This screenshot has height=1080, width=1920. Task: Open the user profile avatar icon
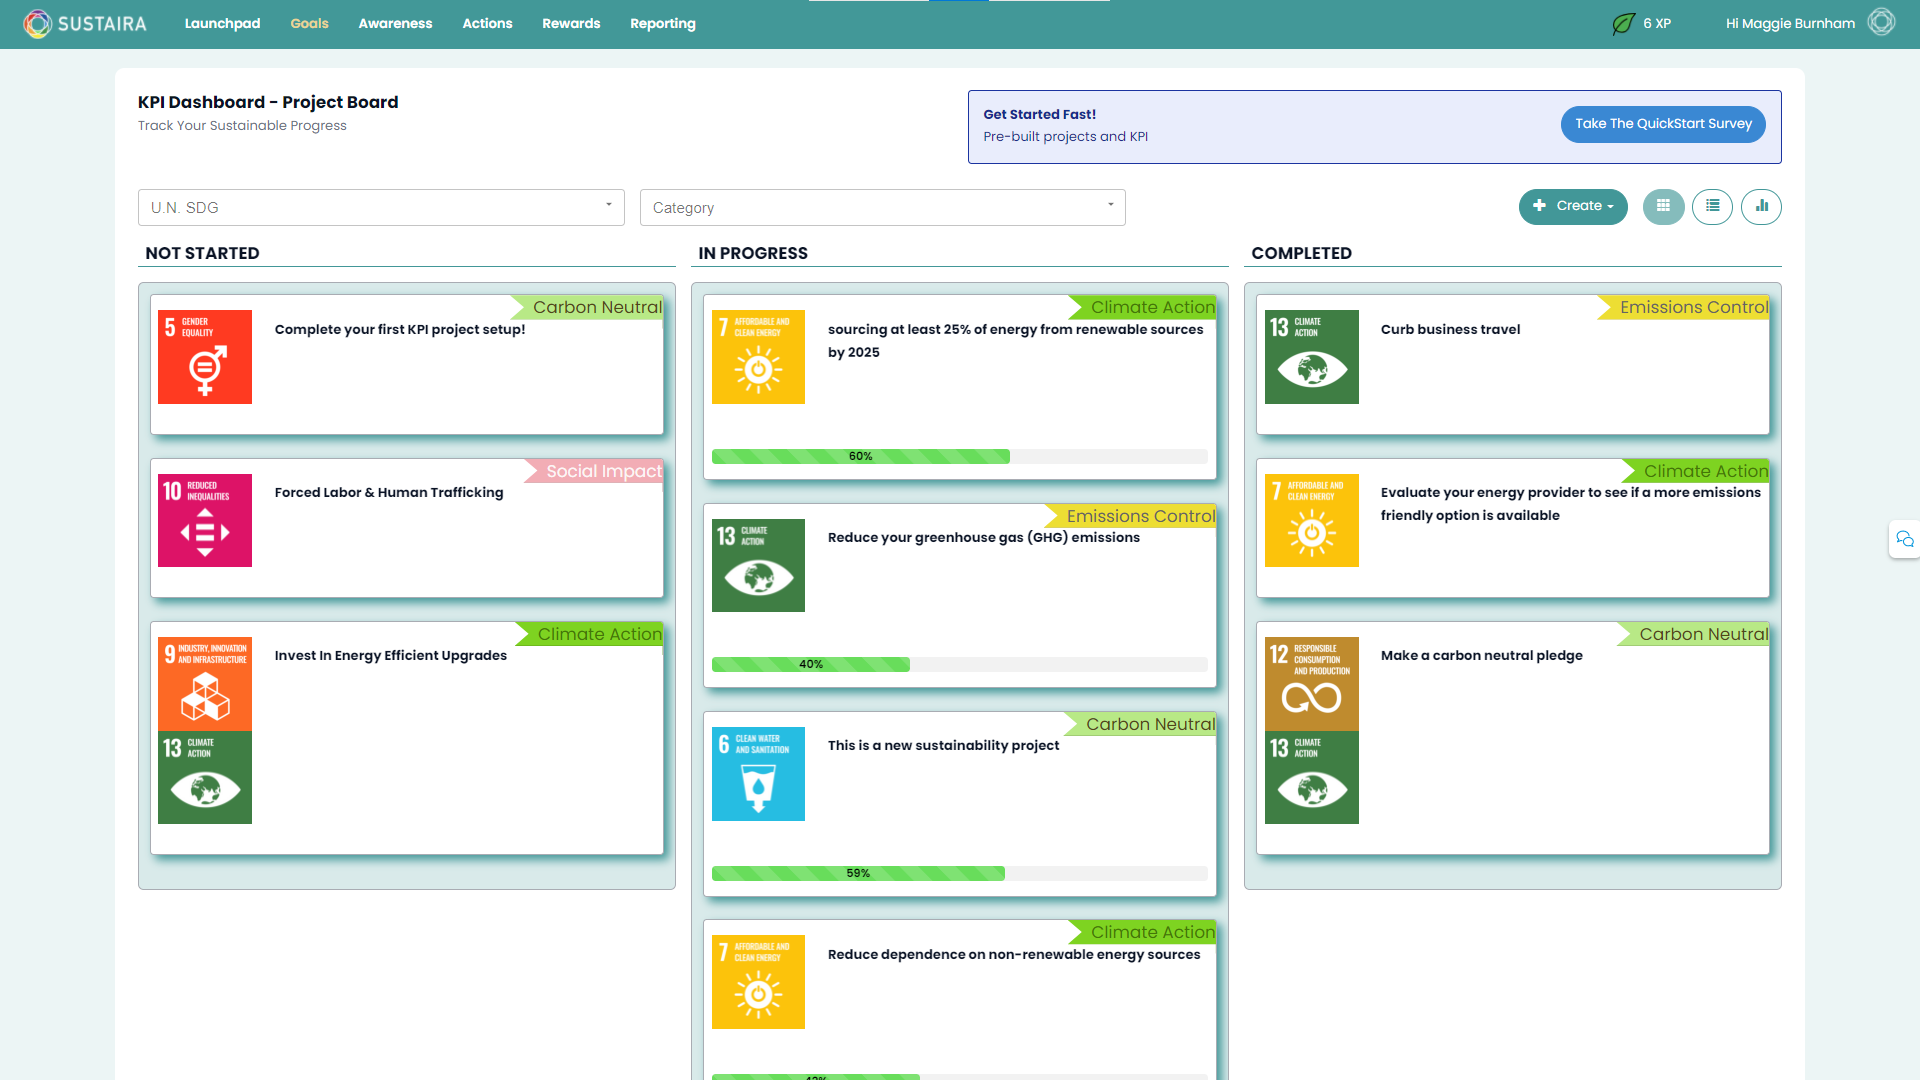pos(1881,23)
